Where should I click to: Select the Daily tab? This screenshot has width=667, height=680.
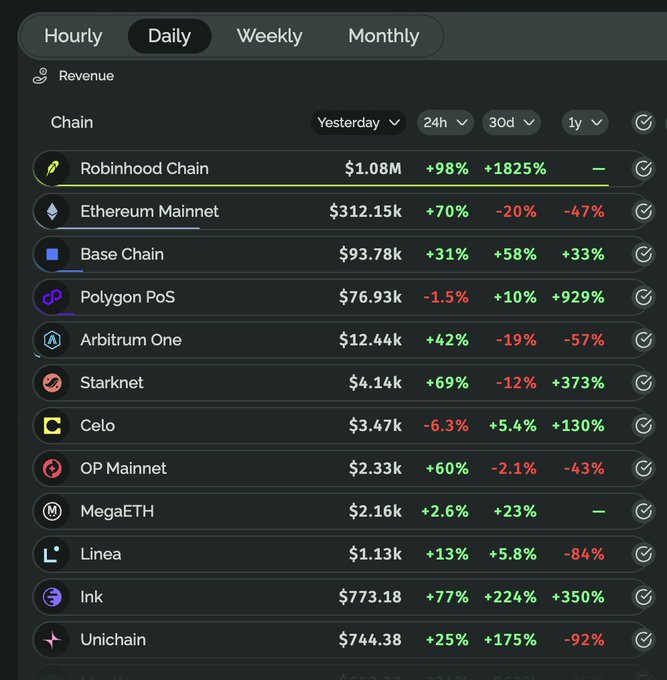[x=170, y=36]
